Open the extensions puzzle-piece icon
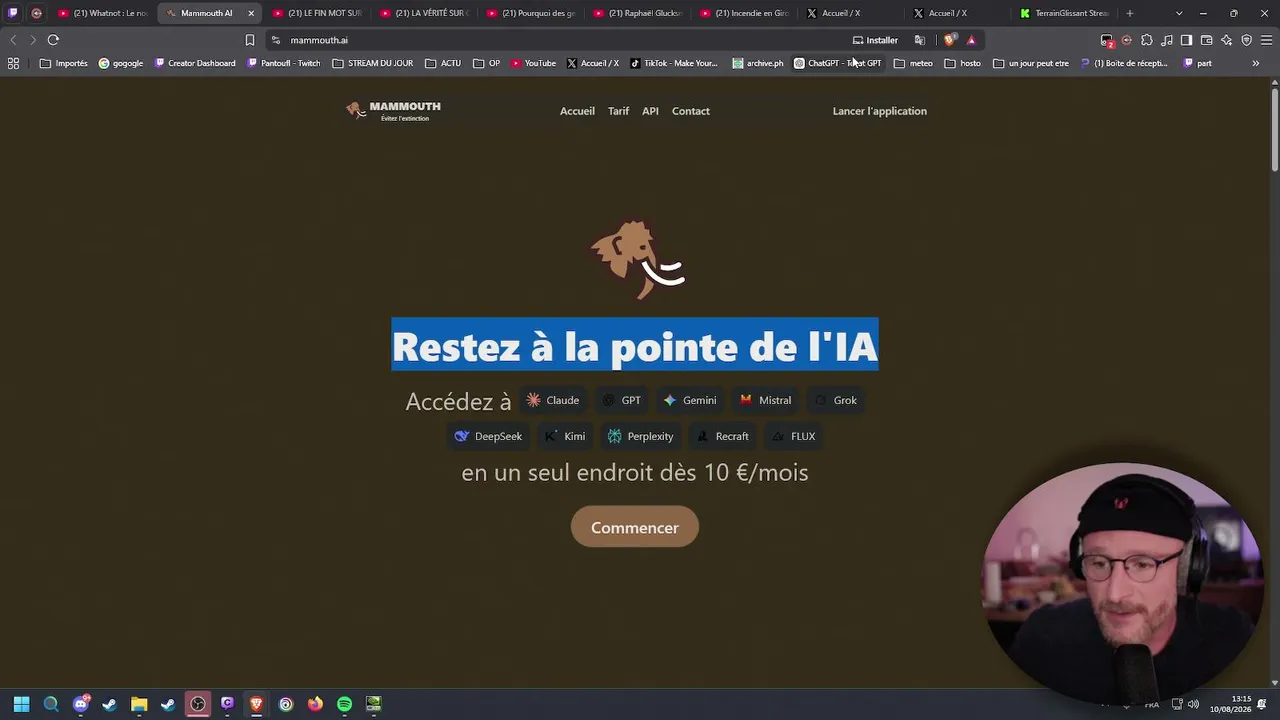Screen dimensions: 1280x720 tap(1147, 40)
